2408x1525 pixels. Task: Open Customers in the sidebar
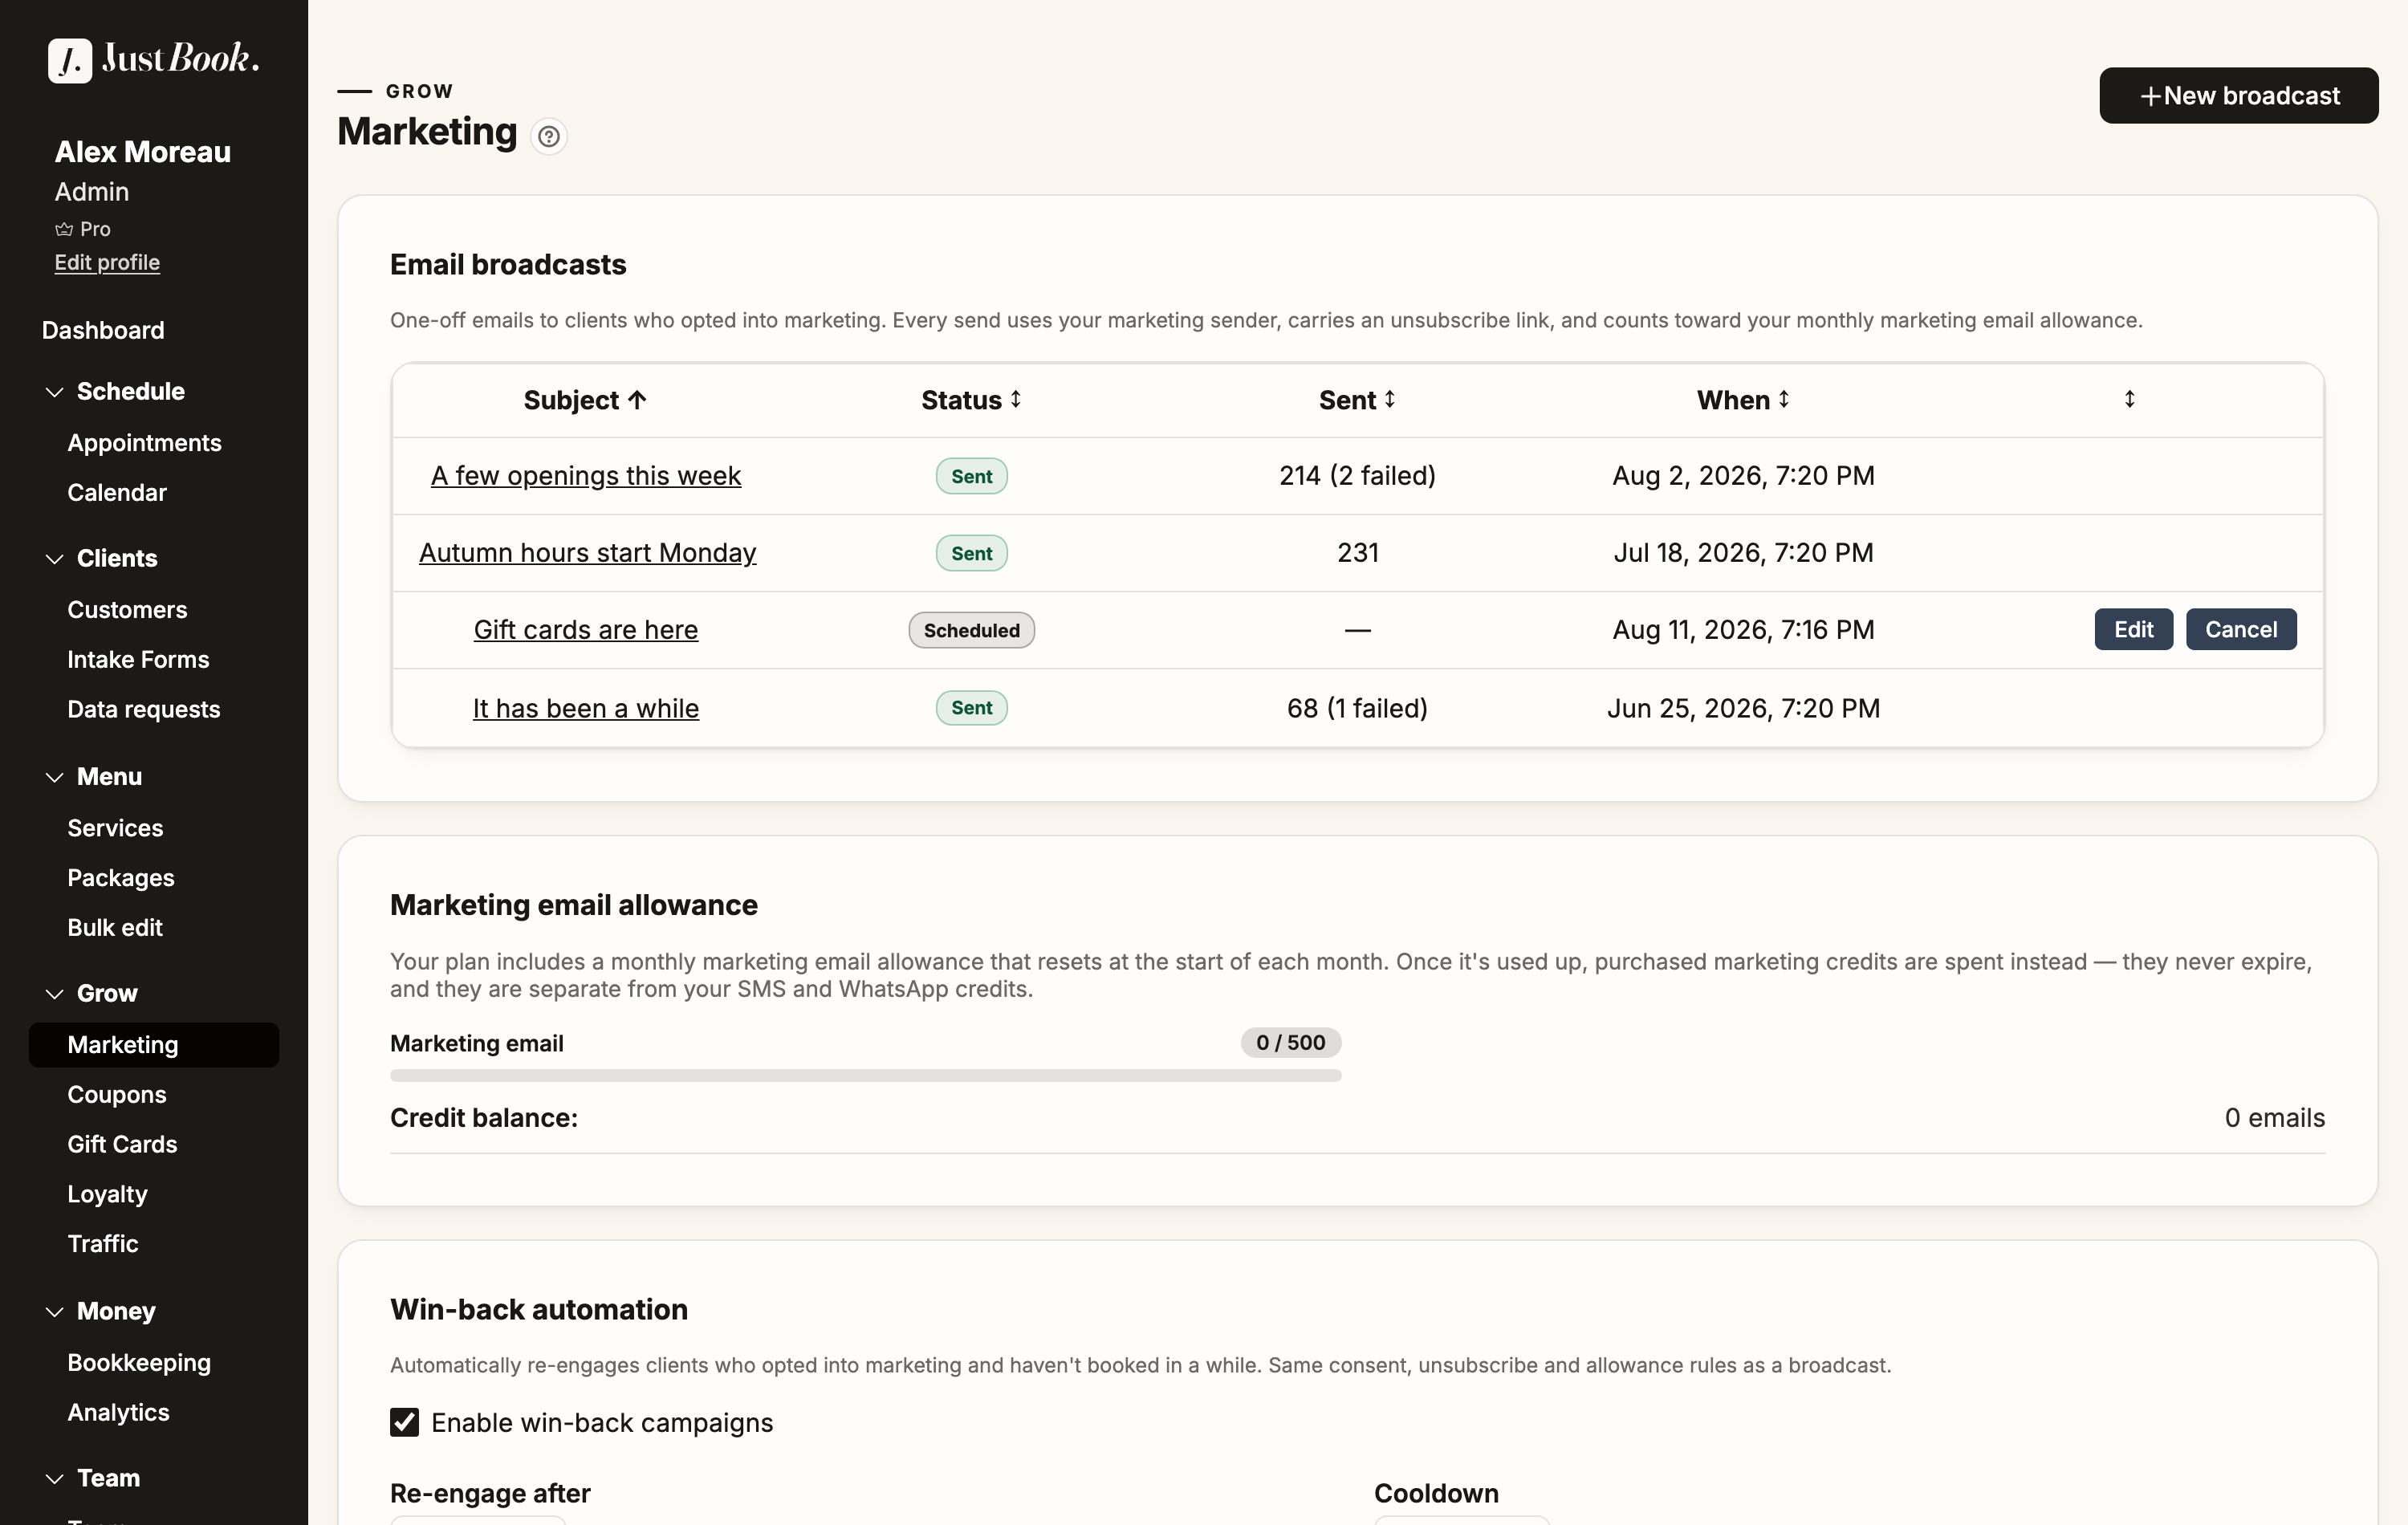[x=127, y=610]
